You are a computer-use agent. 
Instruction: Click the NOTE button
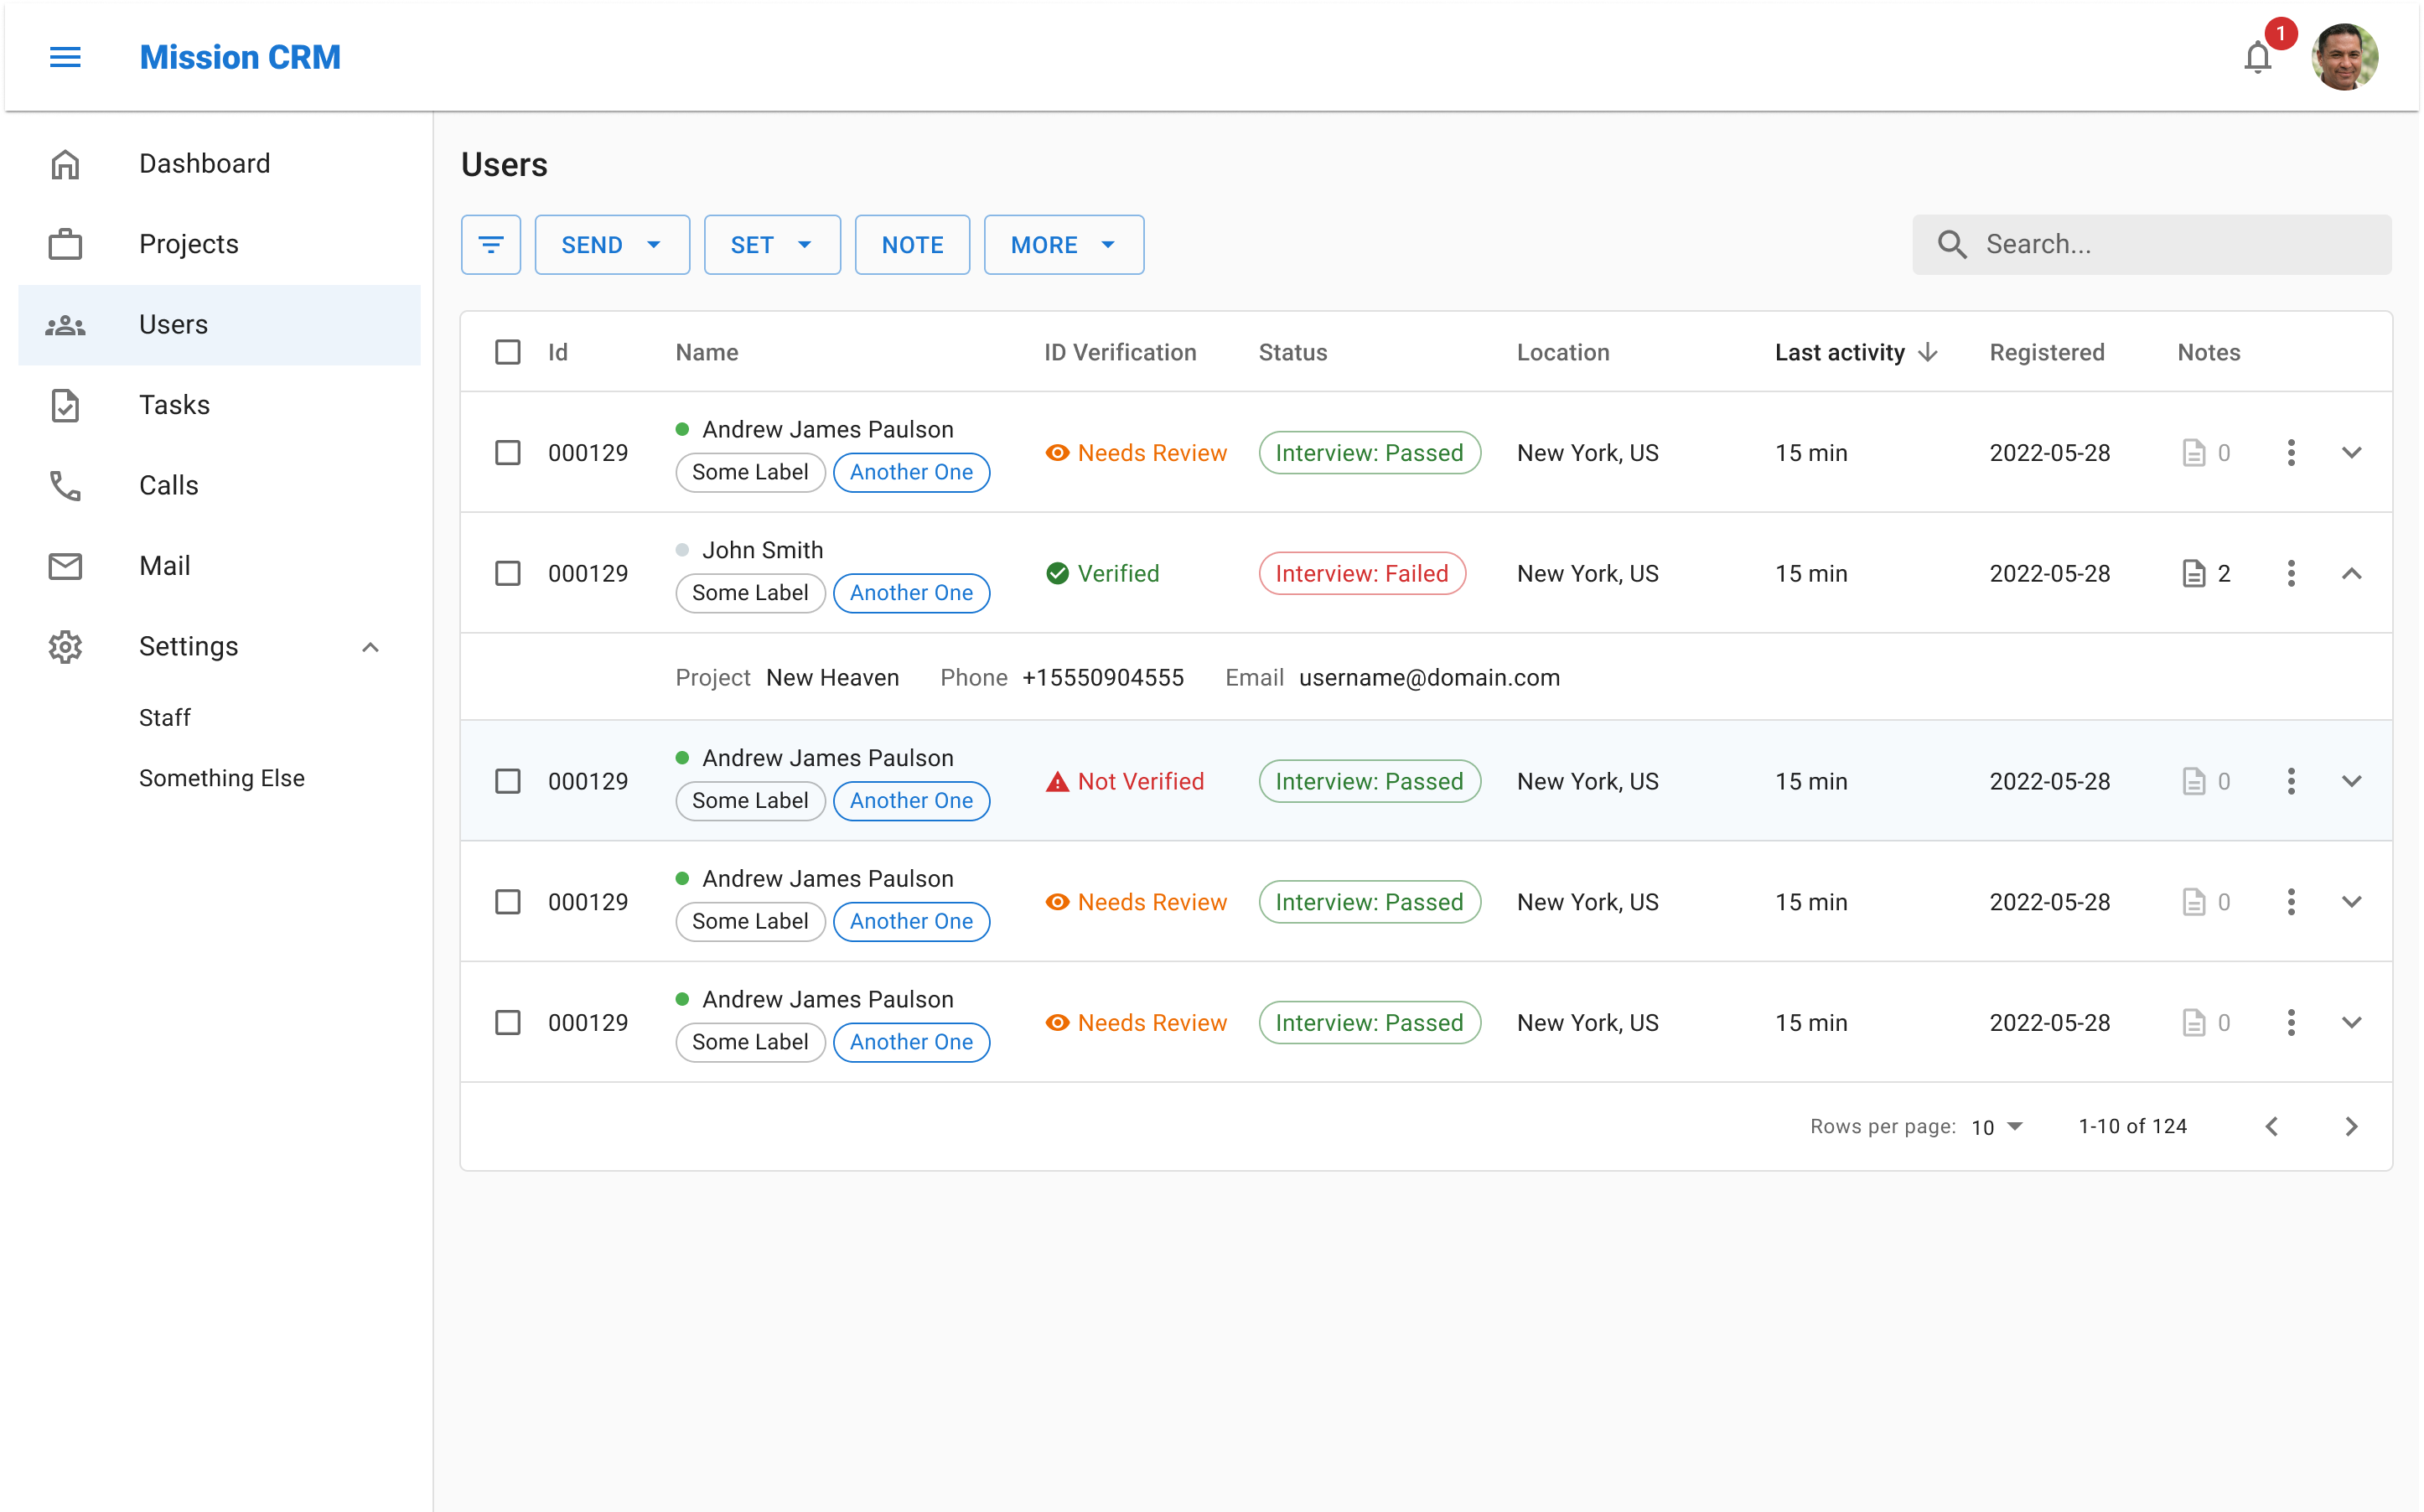[x=912, y=245]
